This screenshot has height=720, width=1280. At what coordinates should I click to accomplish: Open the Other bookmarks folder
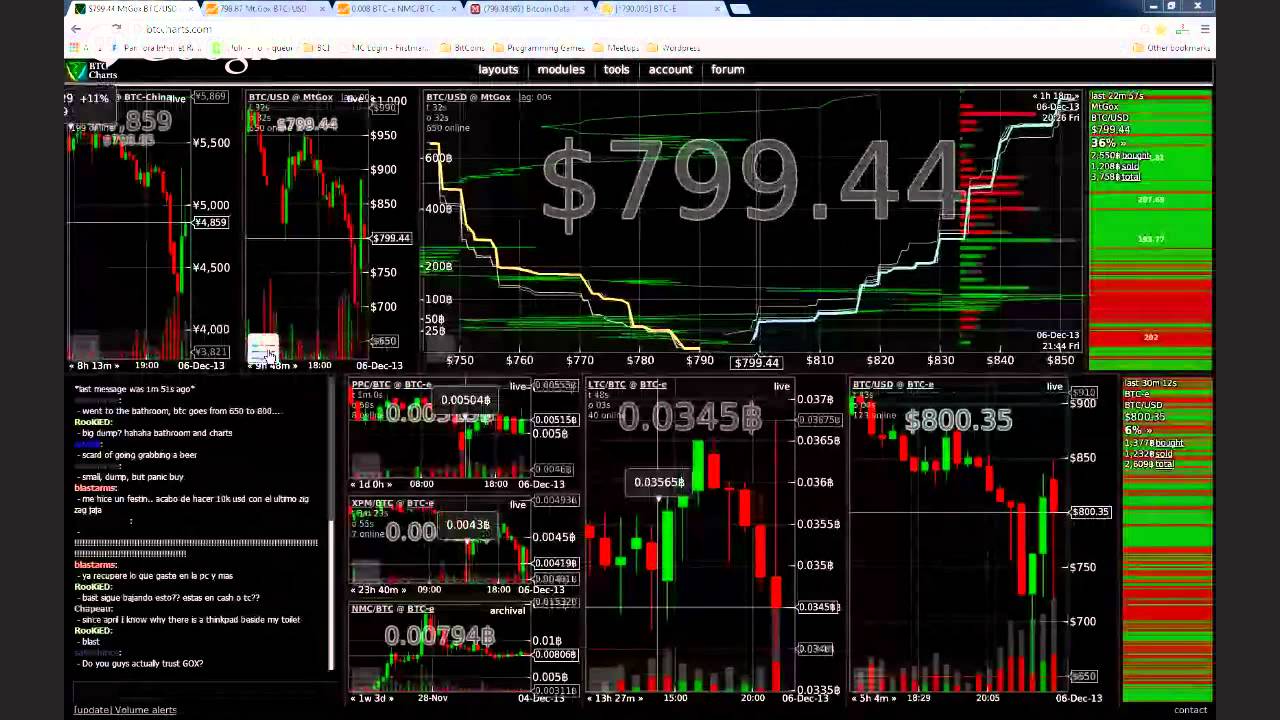click(x=1172, y=48)
